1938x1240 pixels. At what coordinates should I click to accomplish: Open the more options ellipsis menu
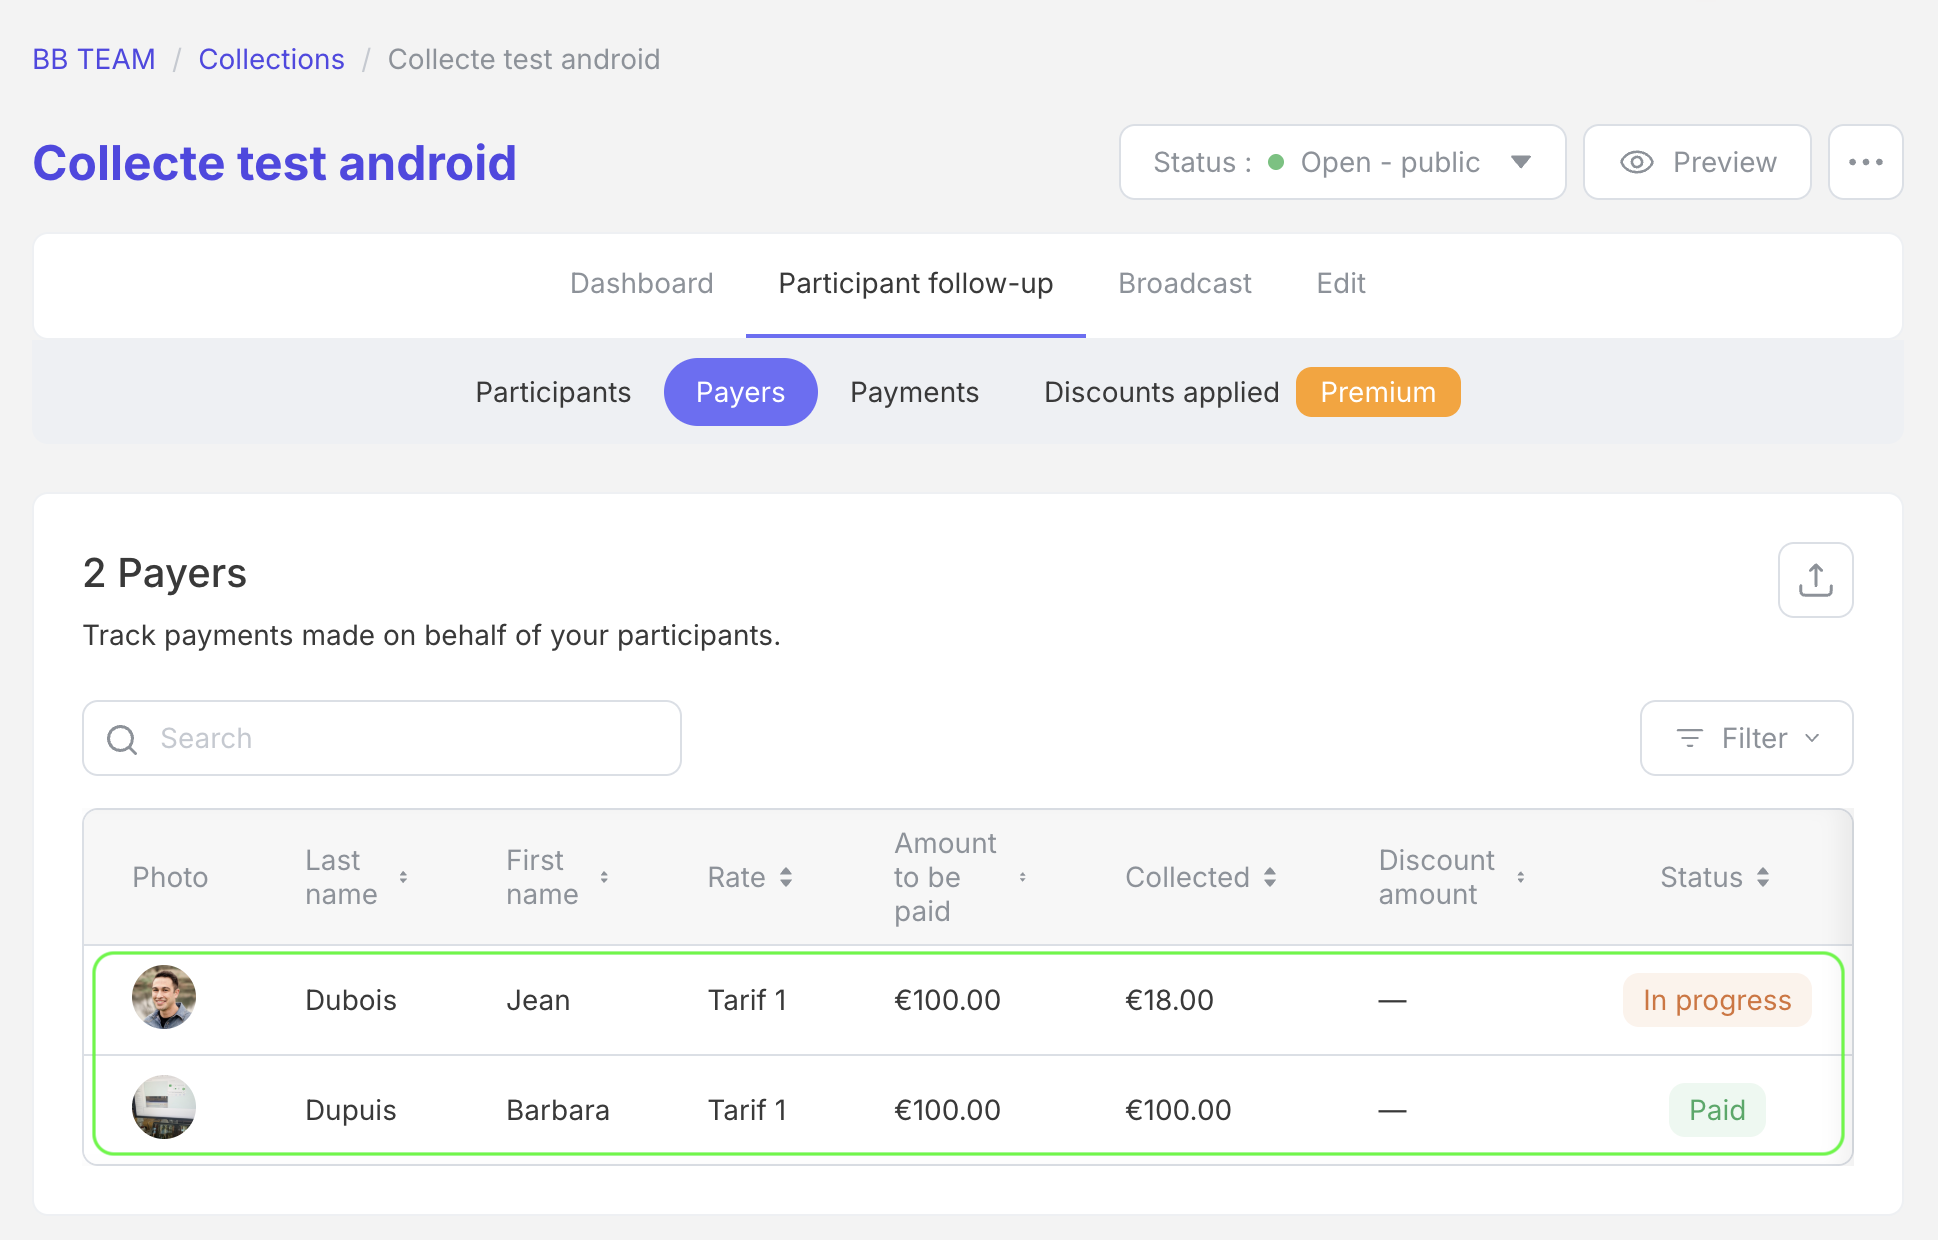click(x=1865, y=162)
